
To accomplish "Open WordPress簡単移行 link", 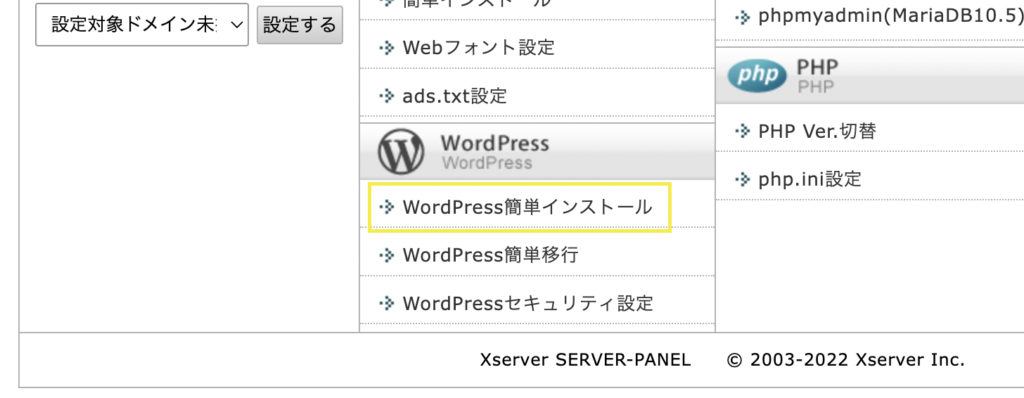I will pyautogui.click(x=490, y=255).
